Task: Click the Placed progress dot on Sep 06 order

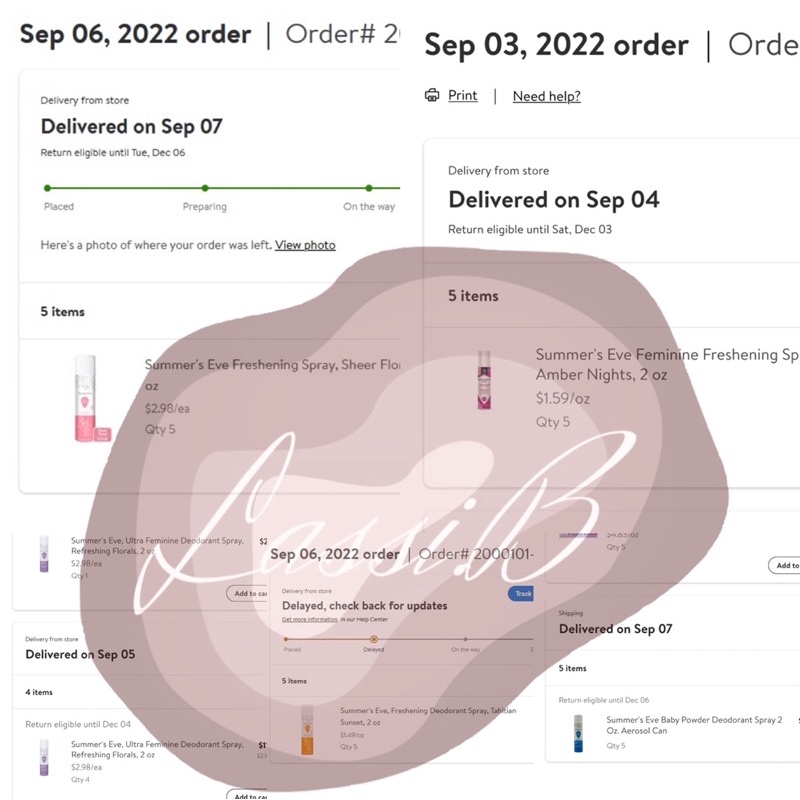Action: (46, 188)
